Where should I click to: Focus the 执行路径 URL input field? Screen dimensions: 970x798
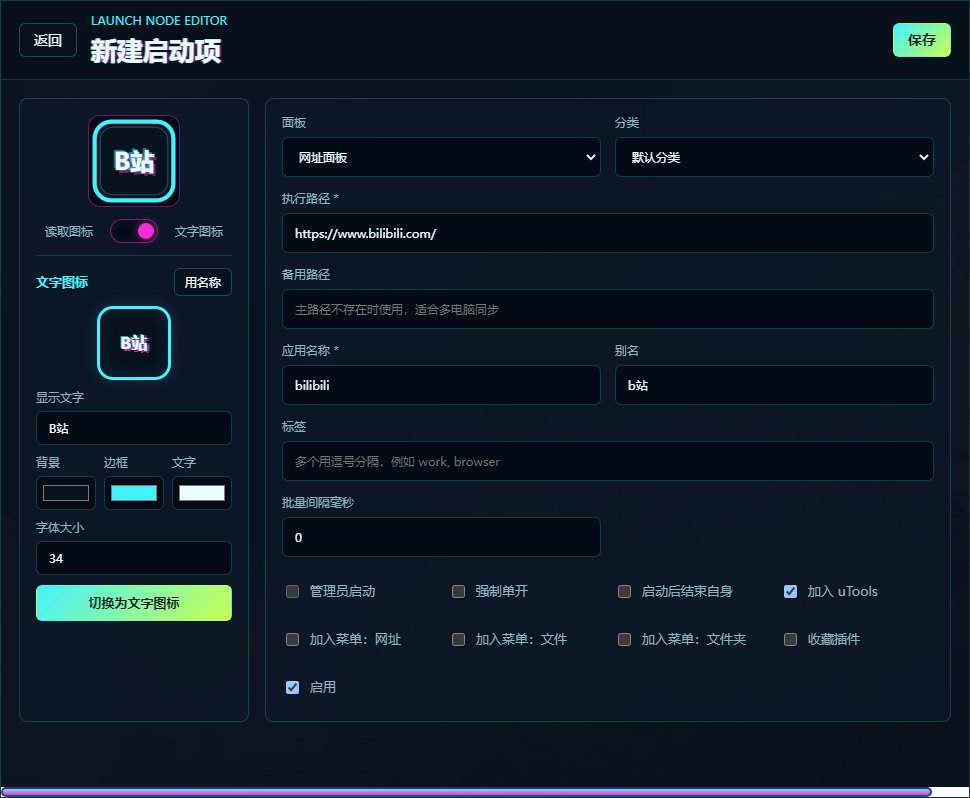click(607, 233)
